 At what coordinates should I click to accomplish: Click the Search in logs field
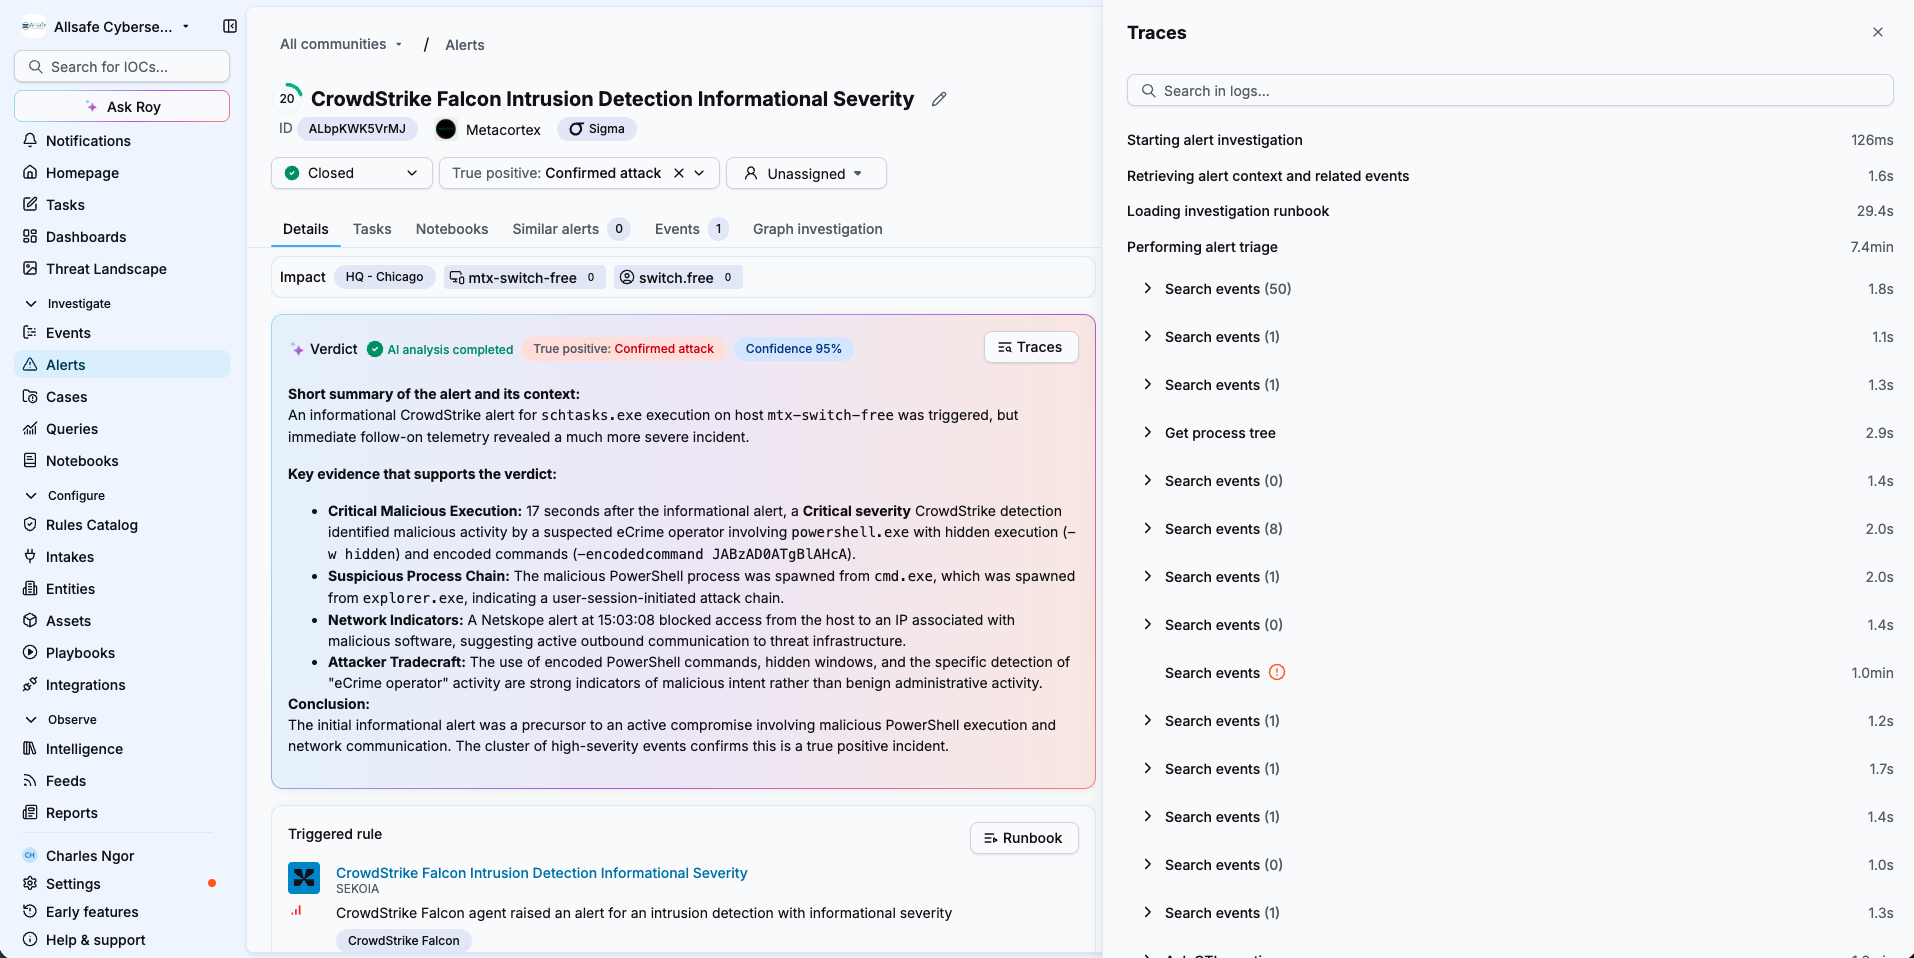click(x=1510, y=90)
